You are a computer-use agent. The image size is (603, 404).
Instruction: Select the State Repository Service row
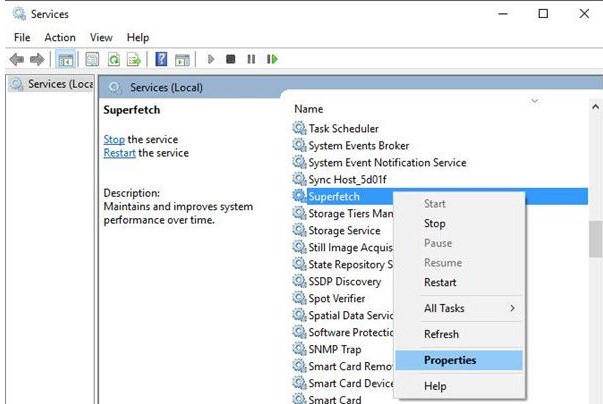[x=350, y=264]
